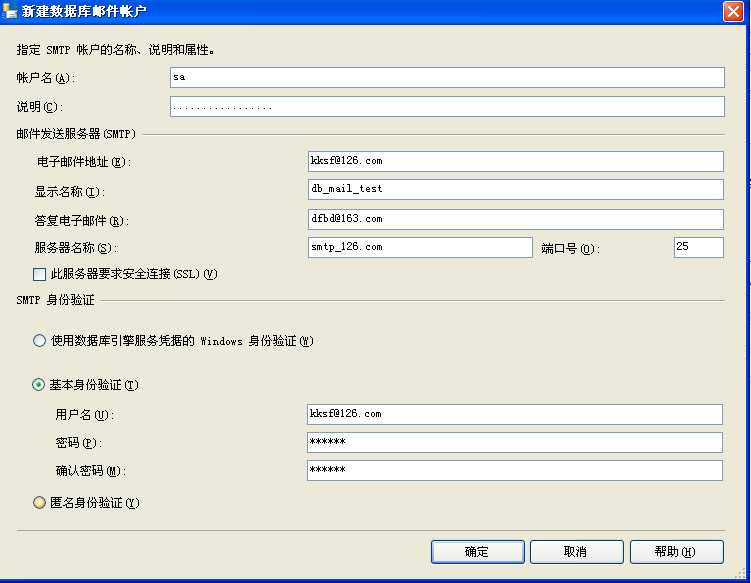Click the 服务器名称(S) label
This screenshot has height=583, width=751.
click(x=76, y=248)
